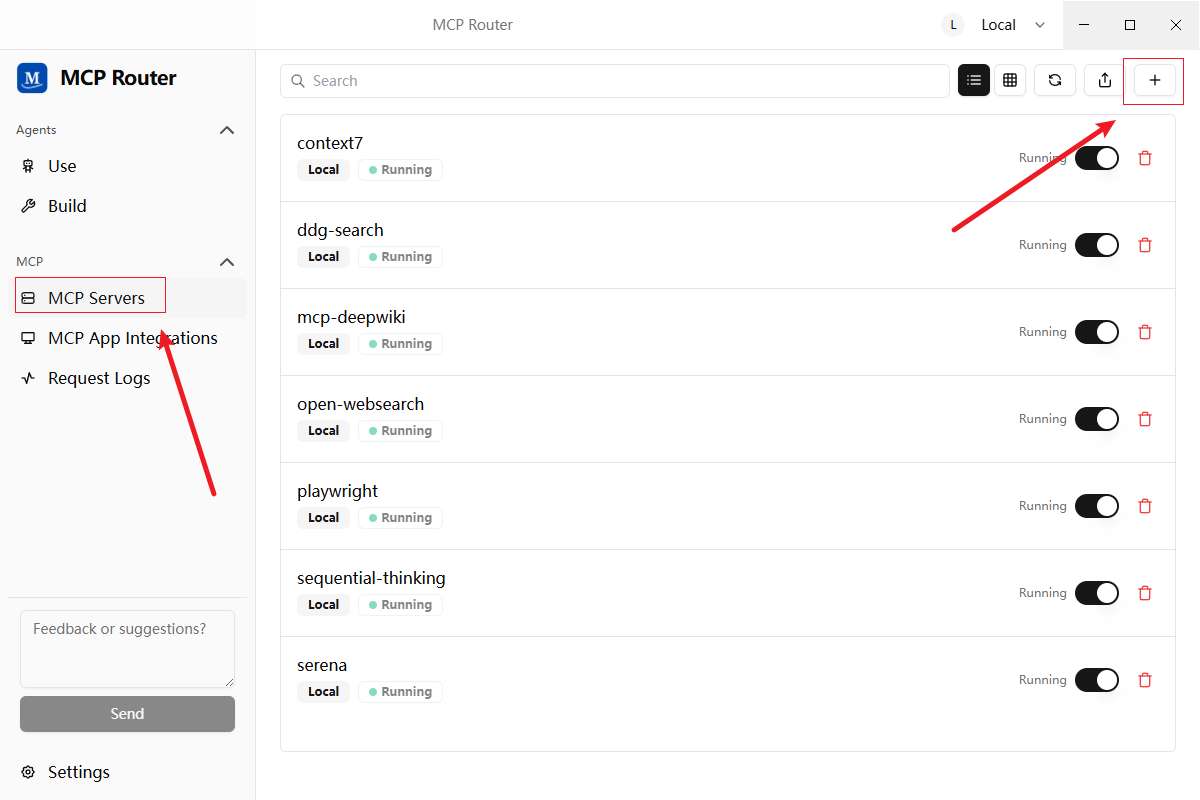
Task: Toggle the sequential-thinking server switch
Action: (1096, 593)
